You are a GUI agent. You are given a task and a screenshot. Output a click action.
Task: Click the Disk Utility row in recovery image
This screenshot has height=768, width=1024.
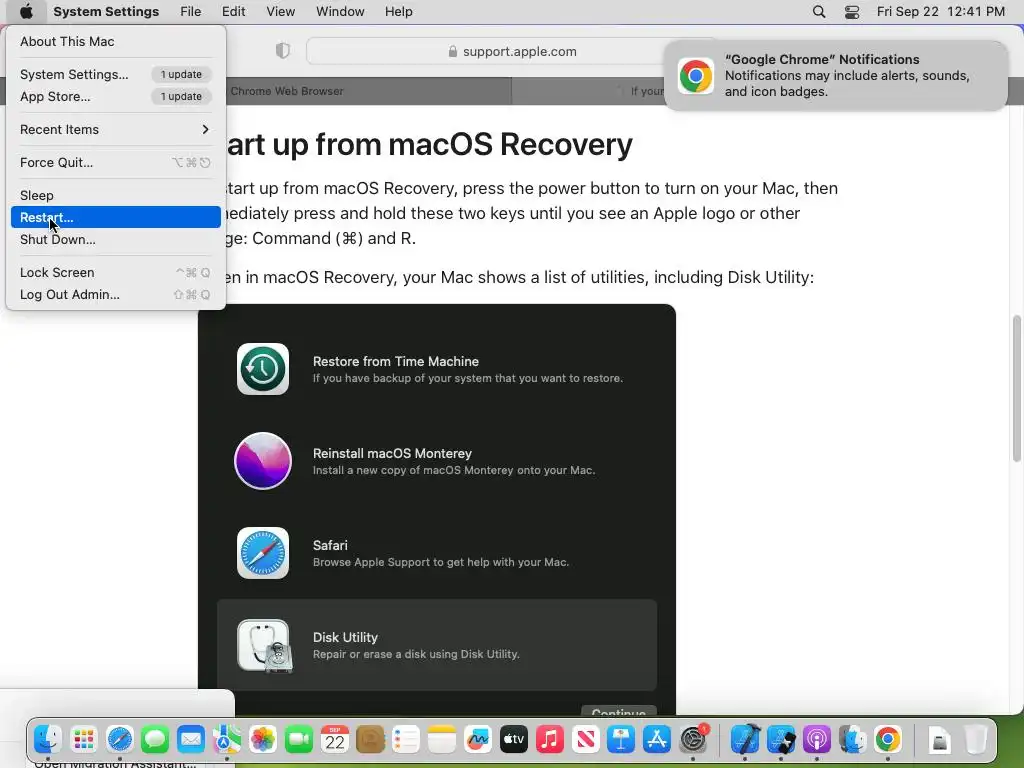(x=437, y=645)
